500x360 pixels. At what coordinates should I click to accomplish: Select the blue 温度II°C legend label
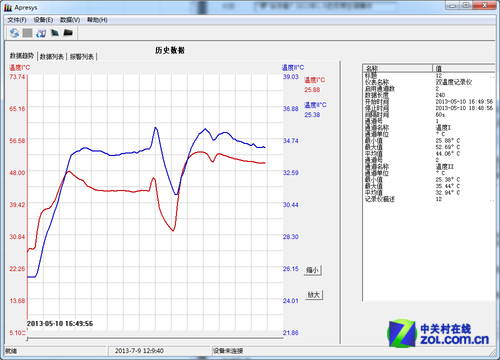click(315, 105)
